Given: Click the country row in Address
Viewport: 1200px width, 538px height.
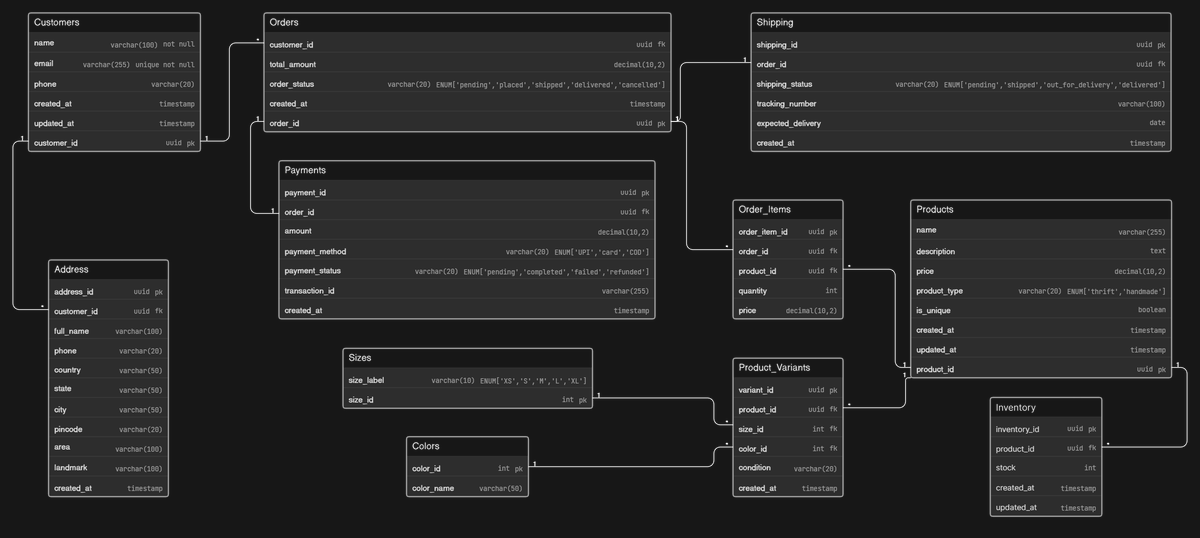Looking at the screenshot, I should click(109, 370).
